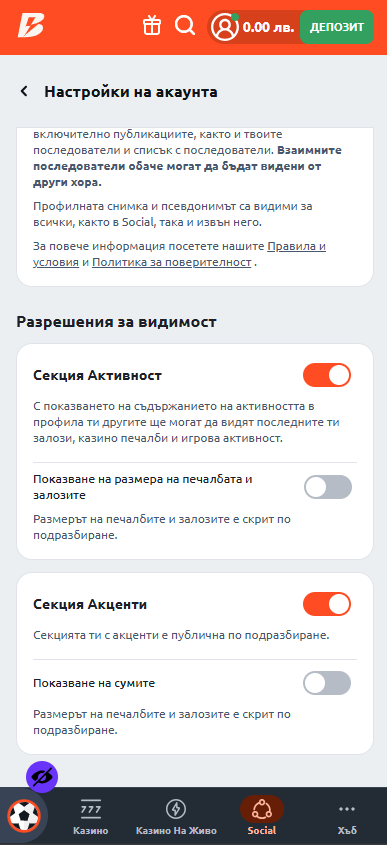Image resolution: width=387 pixels, height=845 pixels.
Task: Tap the soccer ball sports icon
Action: pos(24,815)
